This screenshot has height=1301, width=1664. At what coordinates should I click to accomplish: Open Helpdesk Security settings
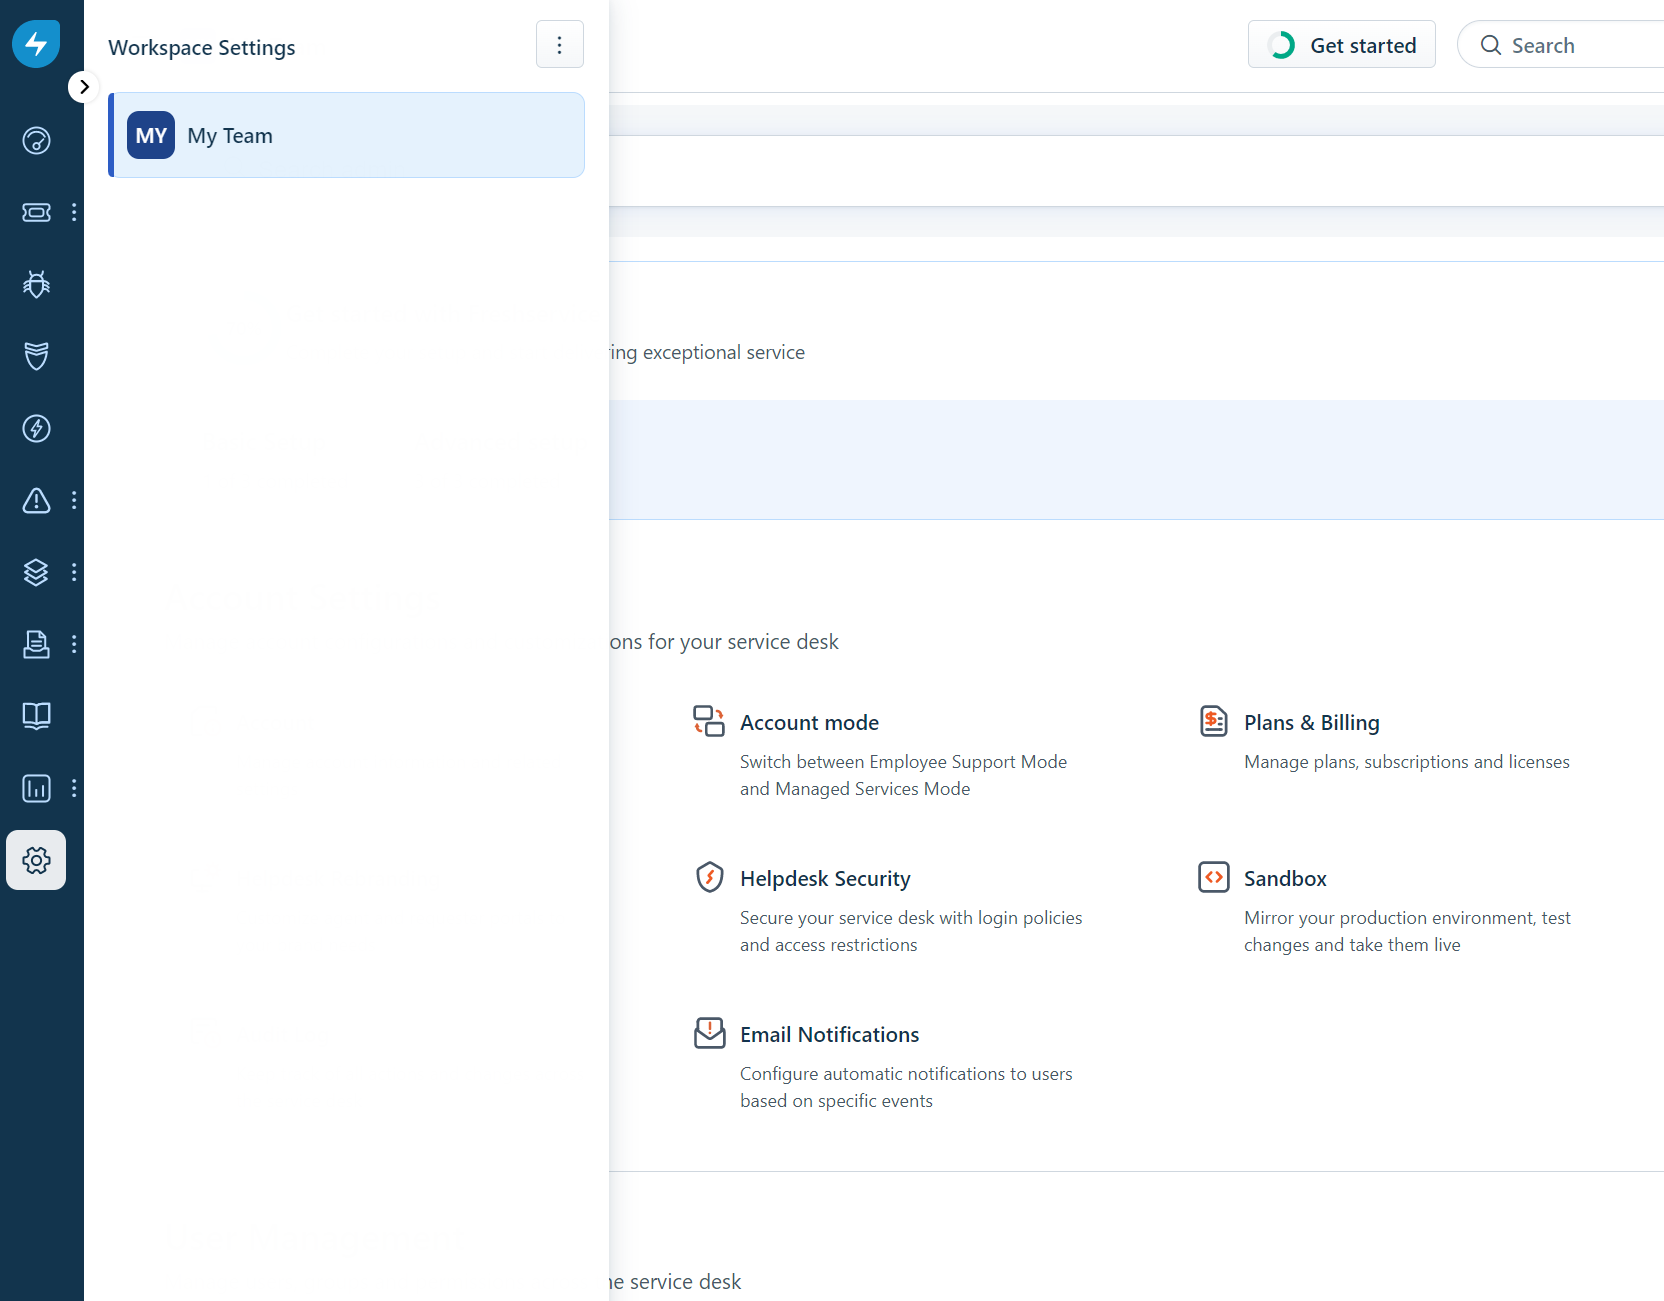(825, 878)
